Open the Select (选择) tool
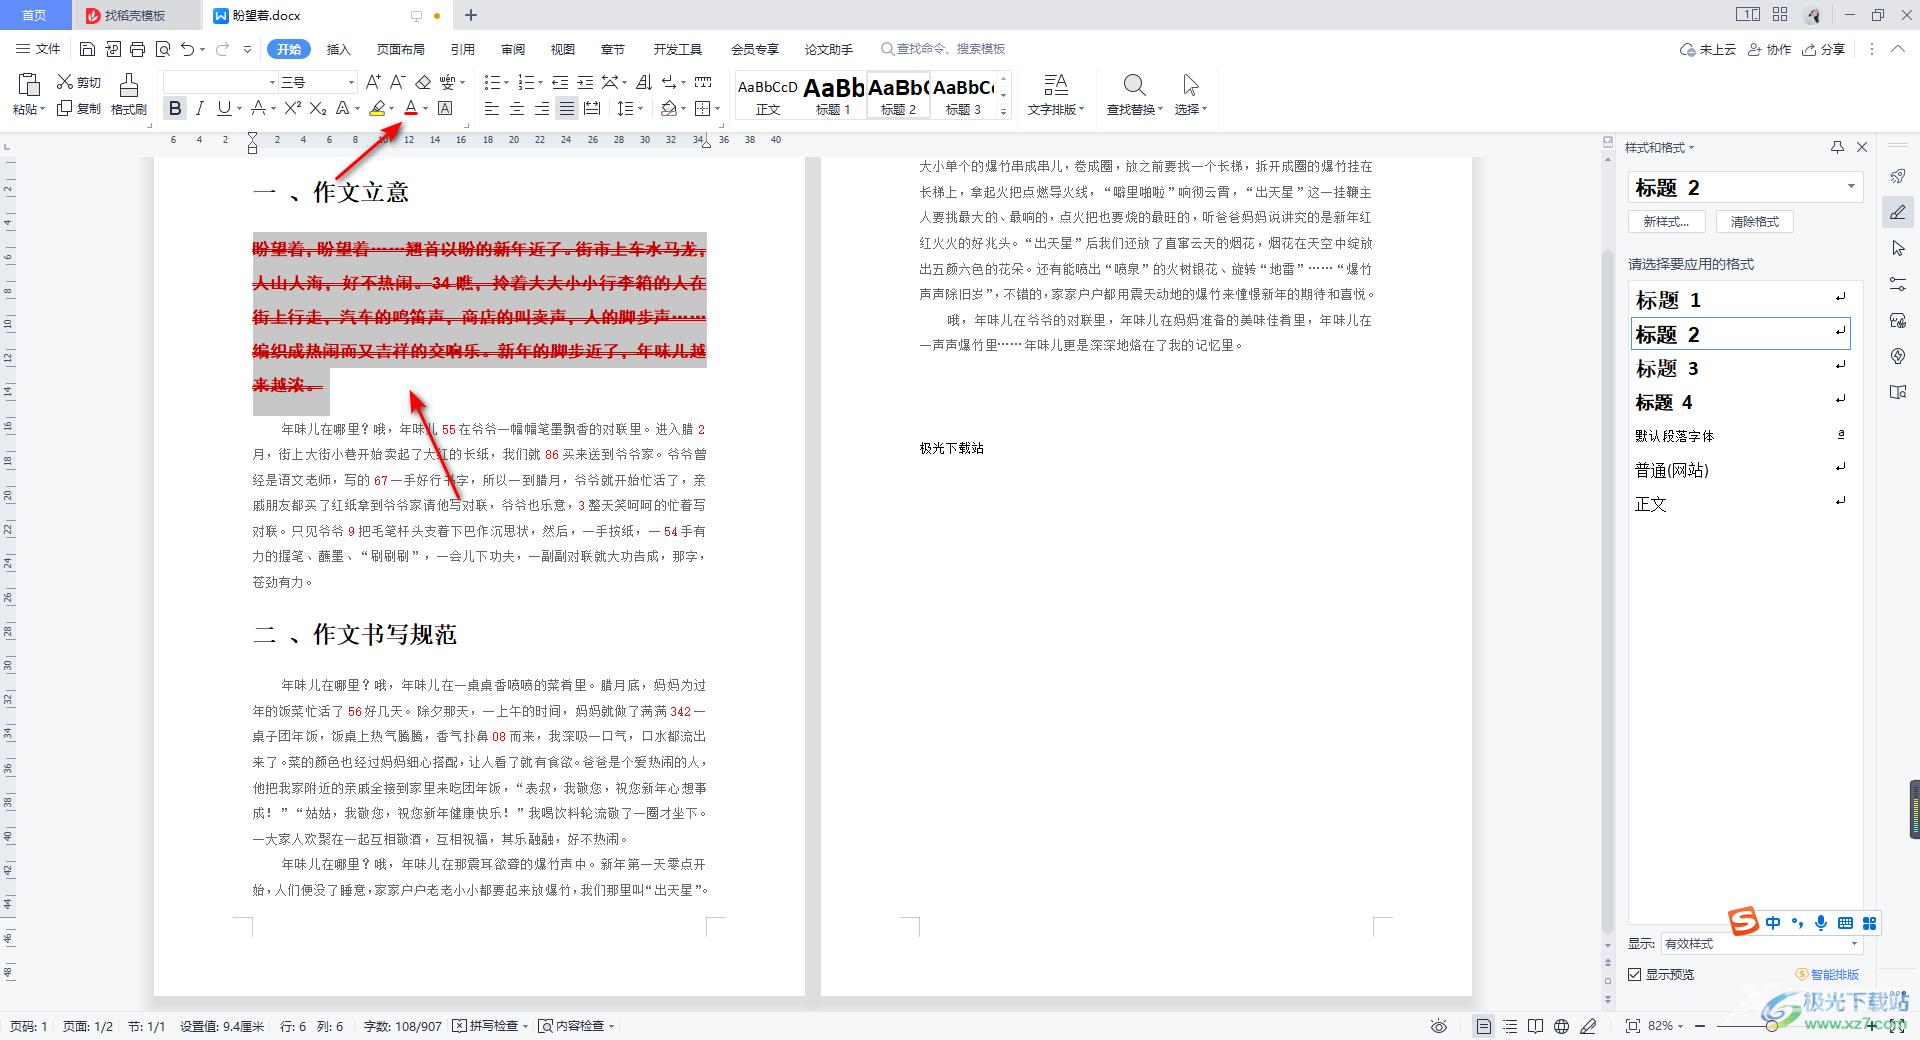 point(1190,95)
